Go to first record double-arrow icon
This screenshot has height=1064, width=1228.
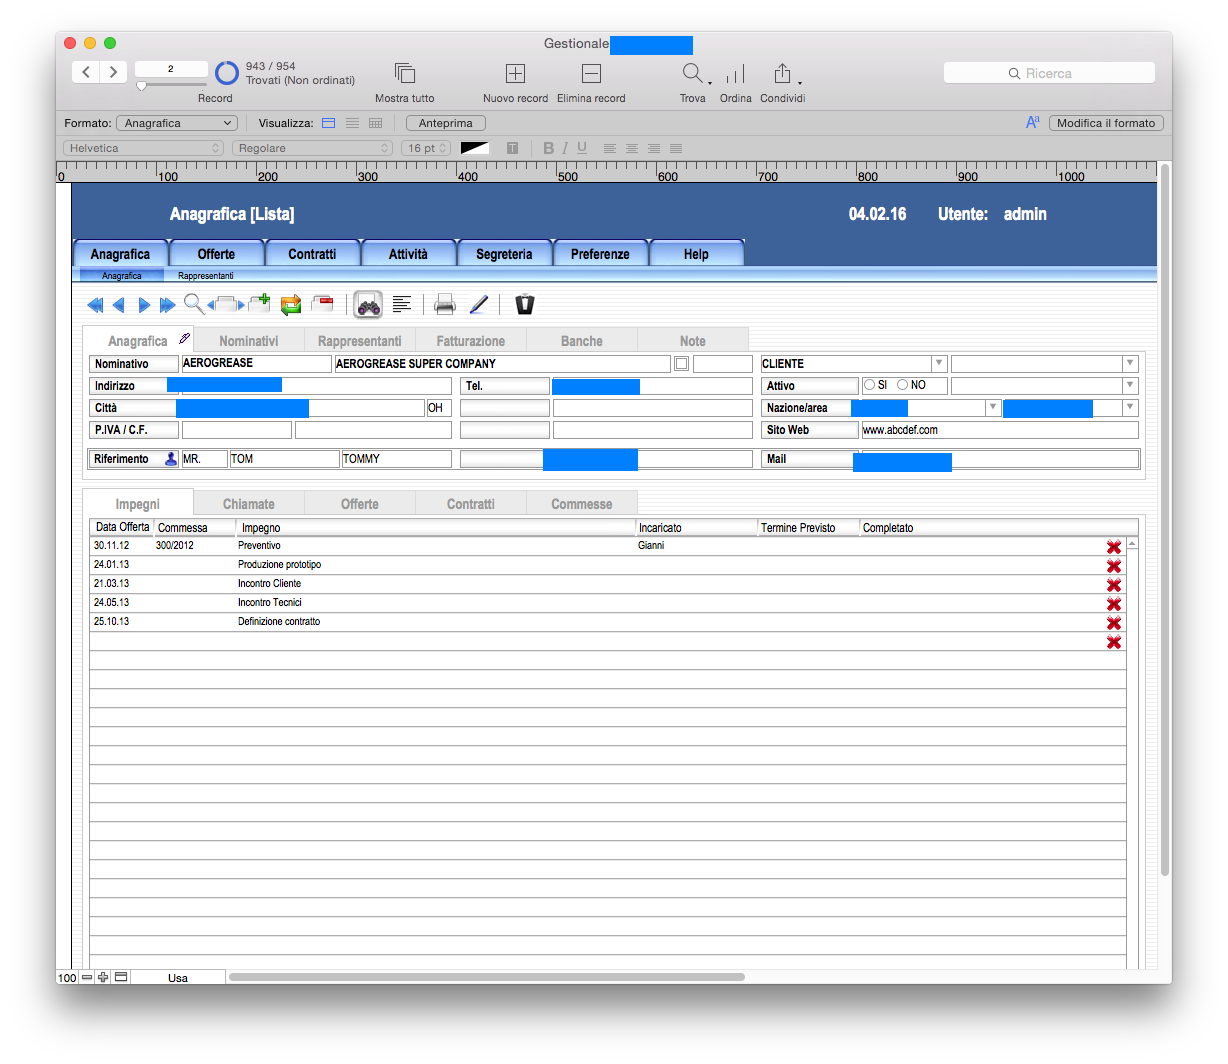96,305
